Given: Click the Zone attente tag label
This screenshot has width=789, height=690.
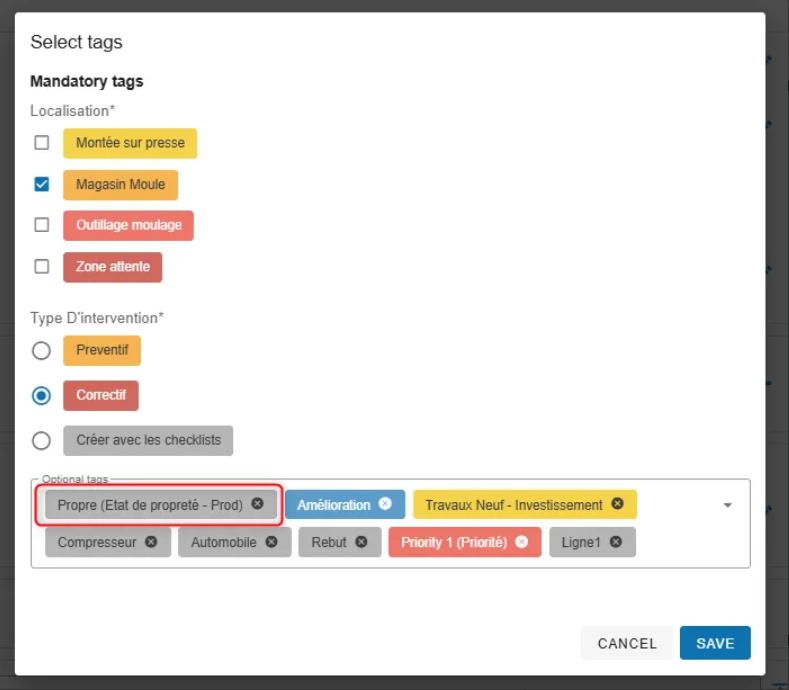Looking at the screenshot, I should pyautogui.click(x=113, y=267).
